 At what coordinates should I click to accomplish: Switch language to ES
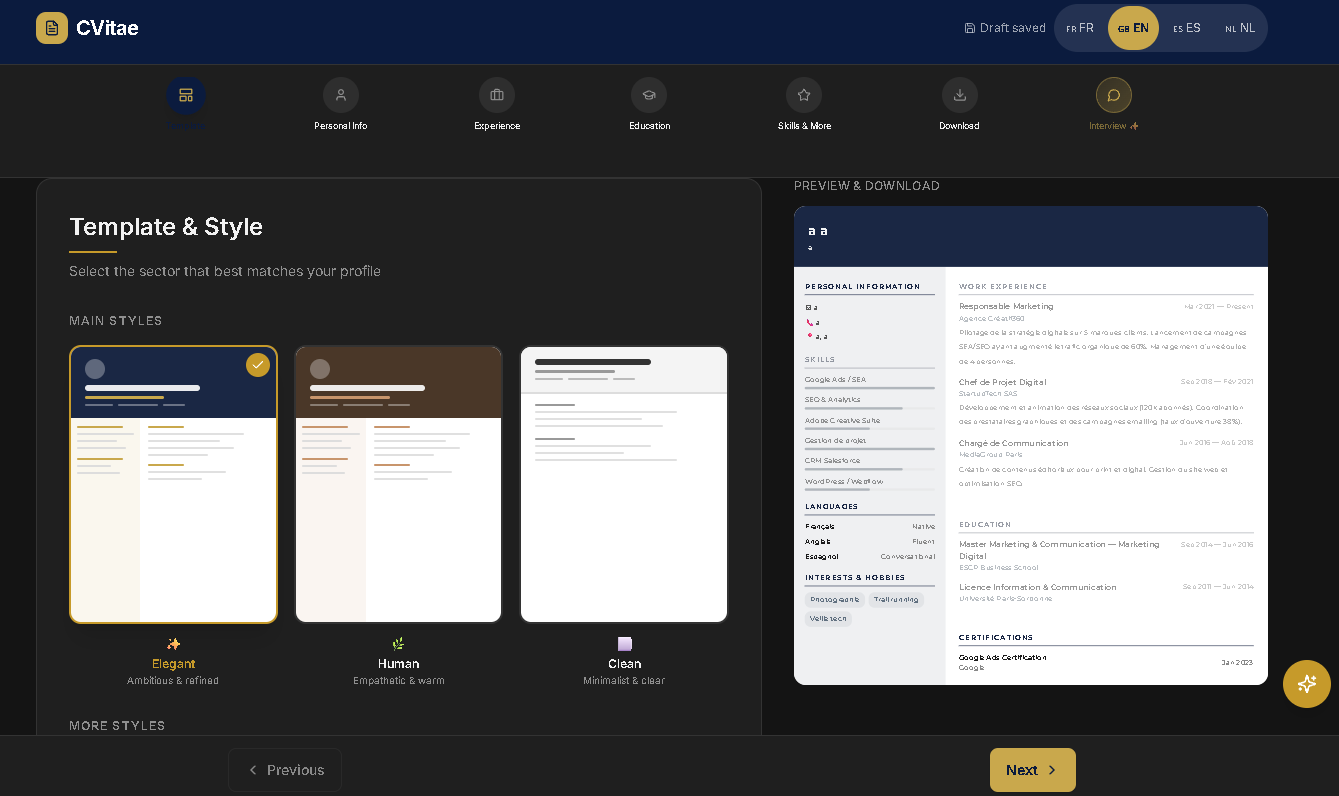coord(1187,28)
